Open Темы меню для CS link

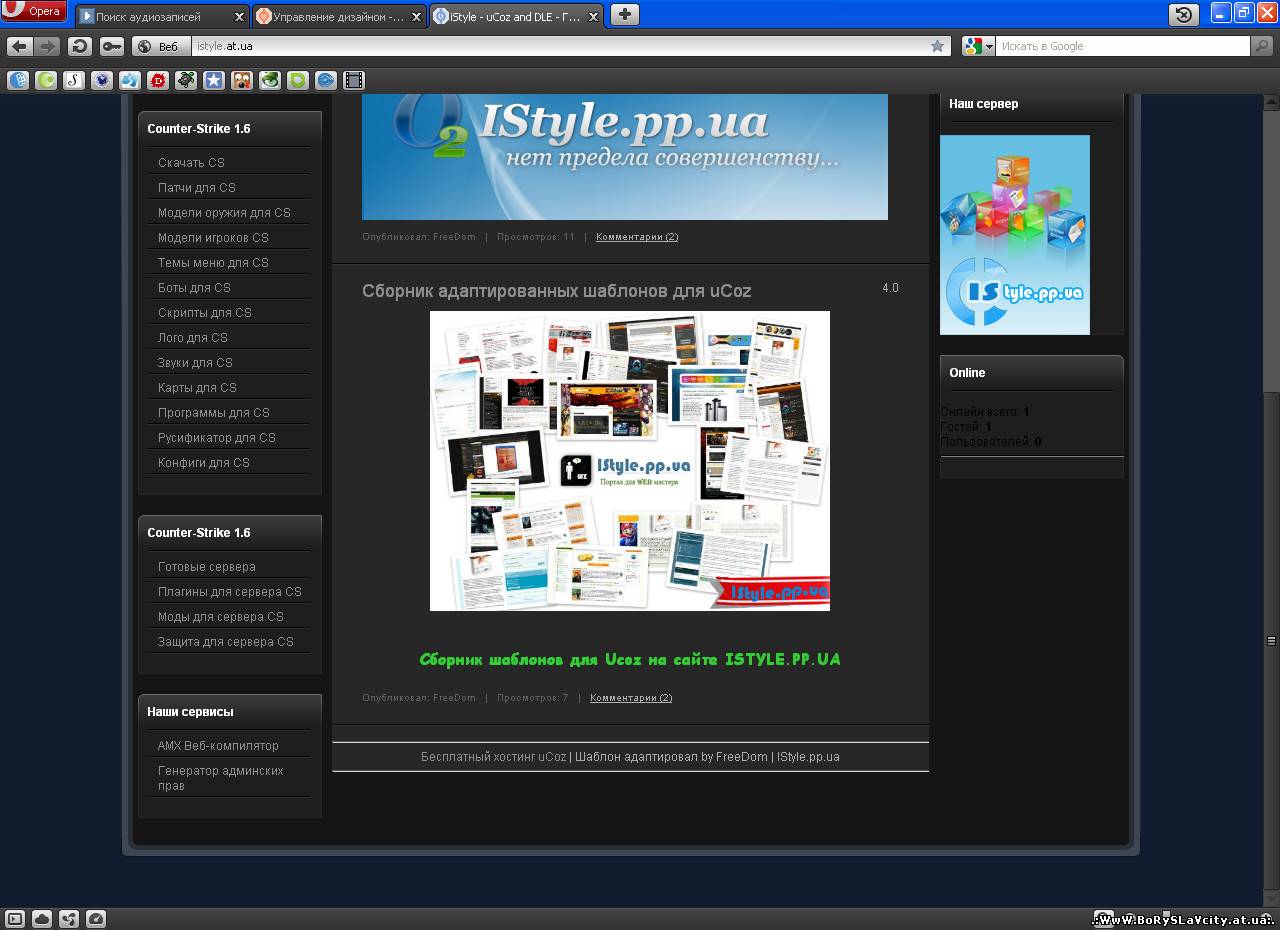coord(213,263)
